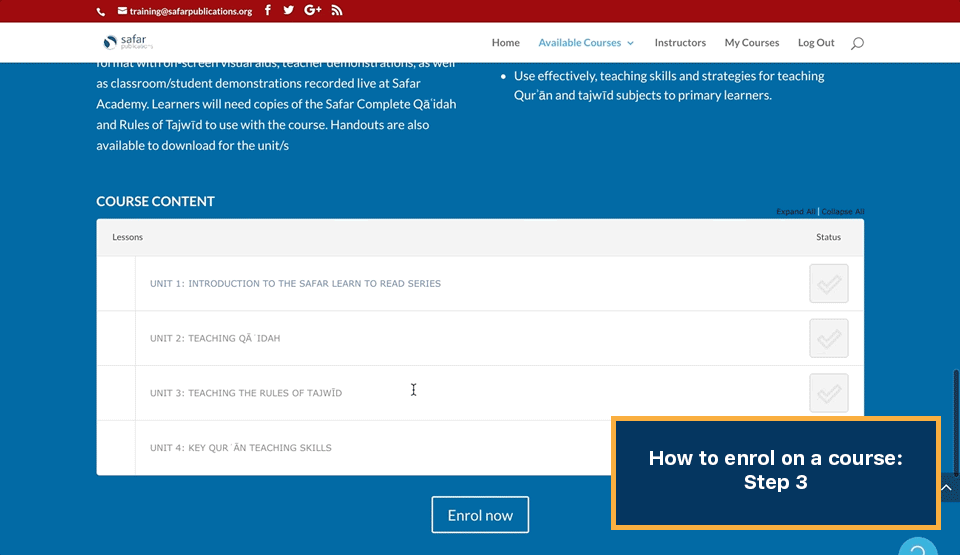Image resolution: width=960 pixels, height=555 pixels.
Task: Click the COURSE CONTENT heading
Action: point(156,201)
